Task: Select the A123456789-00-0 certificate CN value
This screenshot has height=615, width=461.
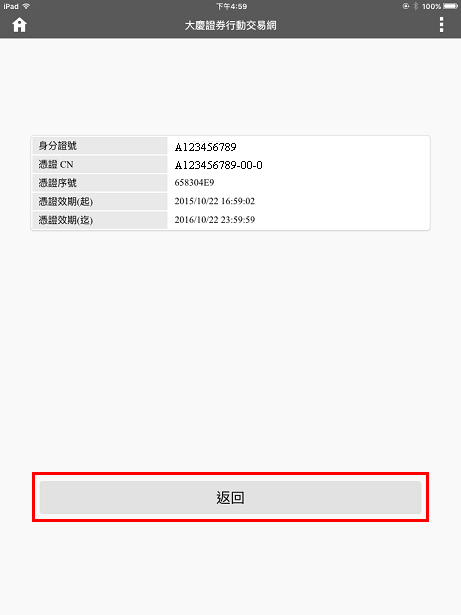Action: 219,165
